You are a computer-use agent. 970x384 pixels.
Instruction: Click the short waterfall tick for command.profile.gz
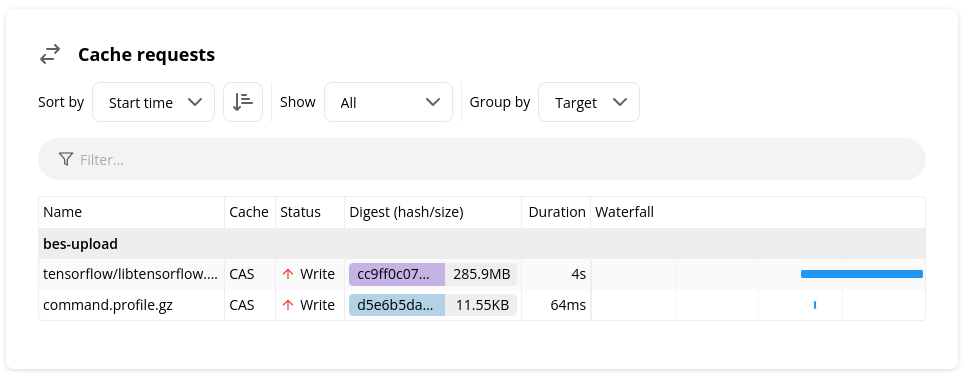click(815, 305)
